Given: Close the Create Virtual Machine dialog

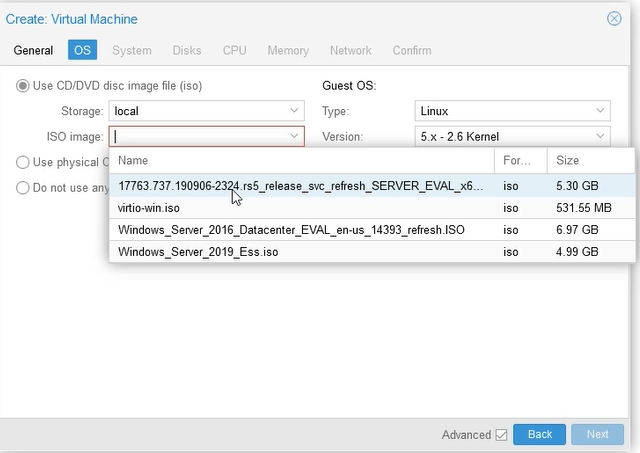Looking at the screenshot, I should [x=614, y=18].
